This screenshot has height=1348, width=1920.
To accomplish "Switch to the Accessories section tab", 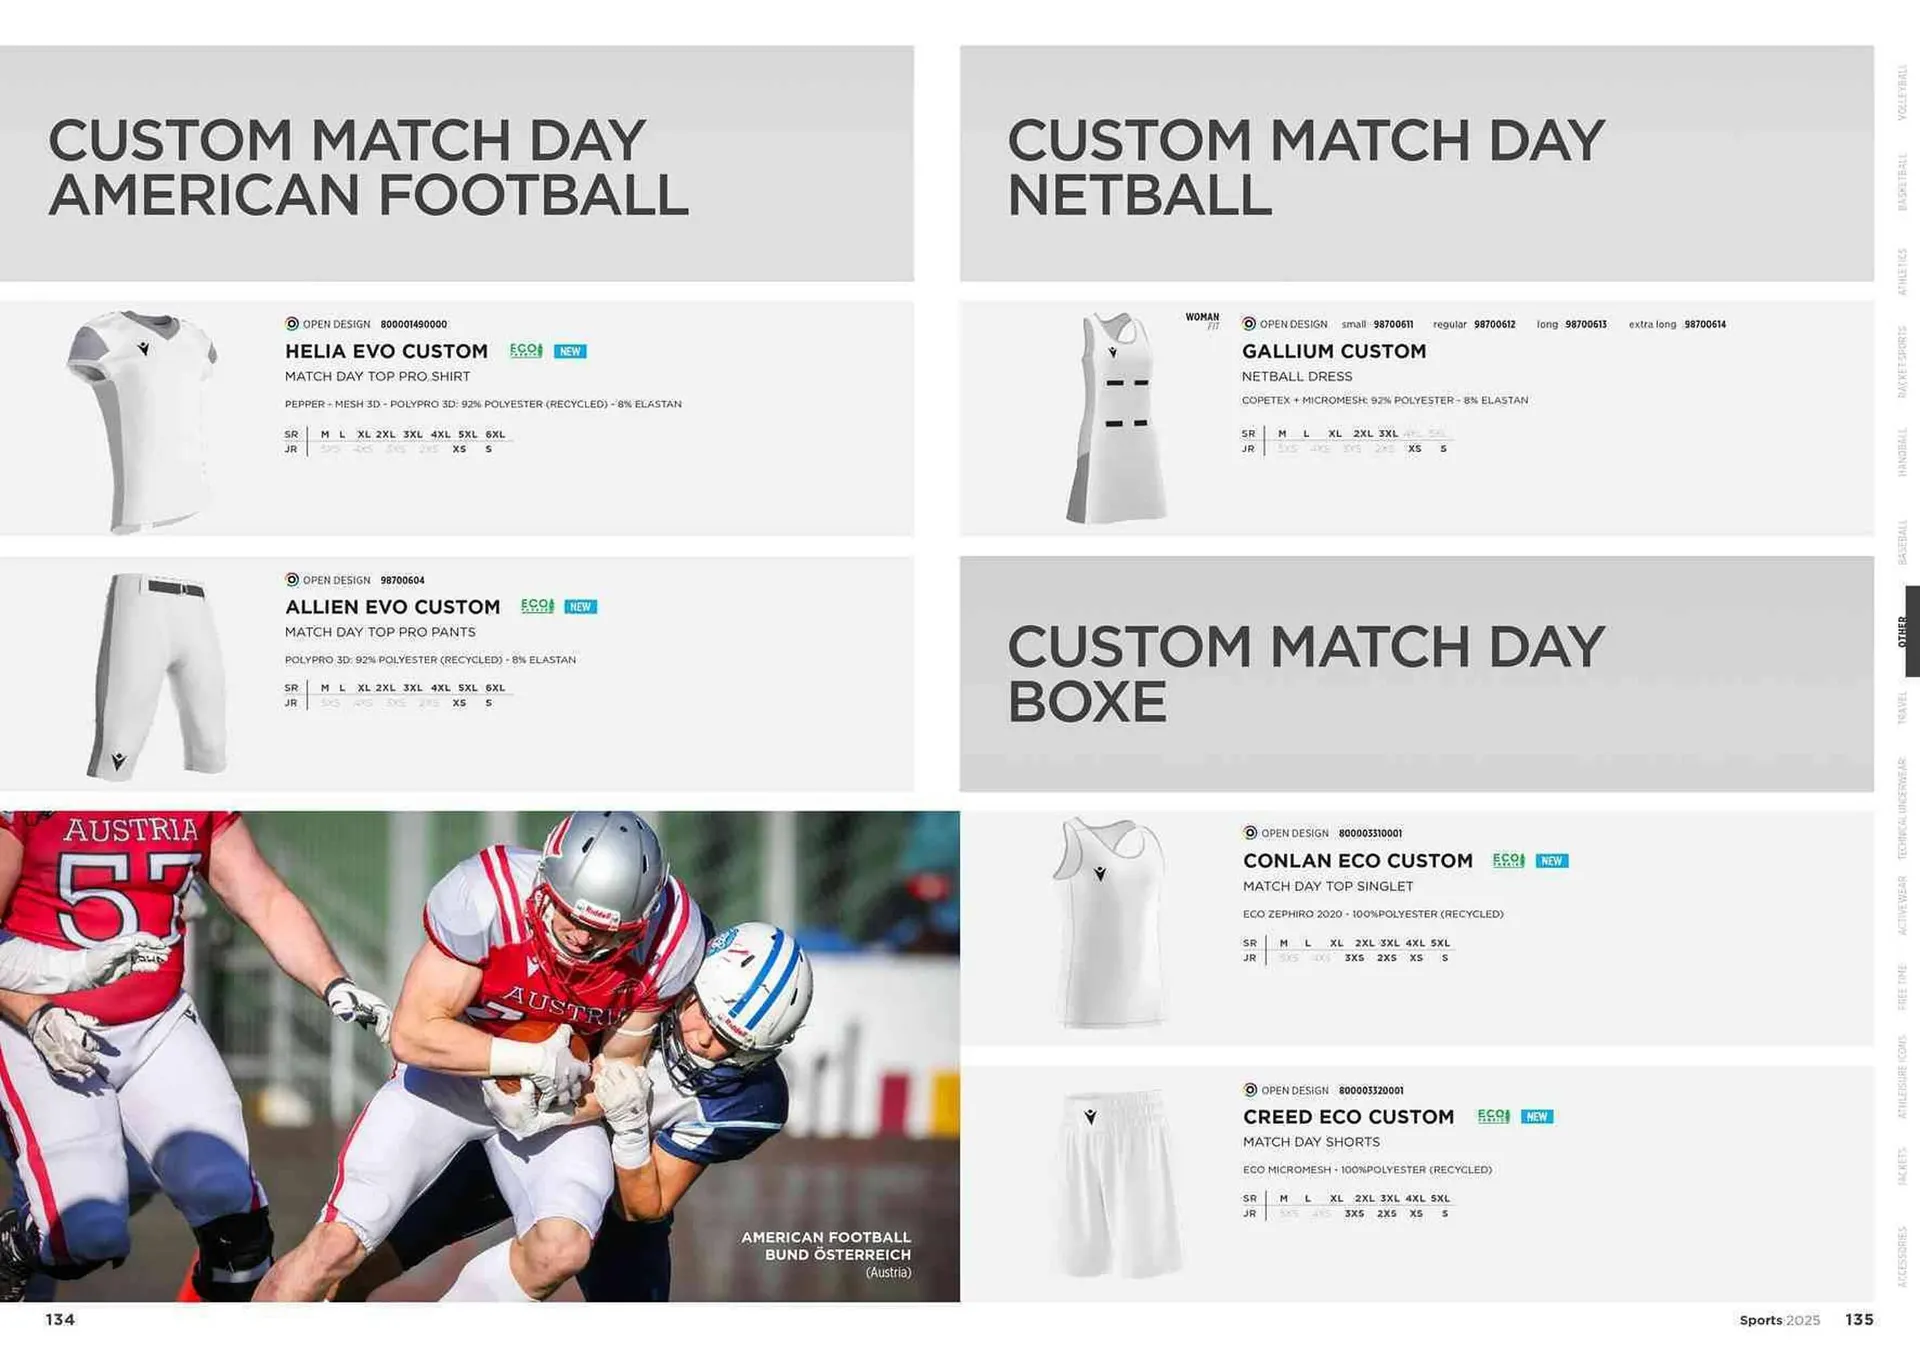I will point(1902,1257).
